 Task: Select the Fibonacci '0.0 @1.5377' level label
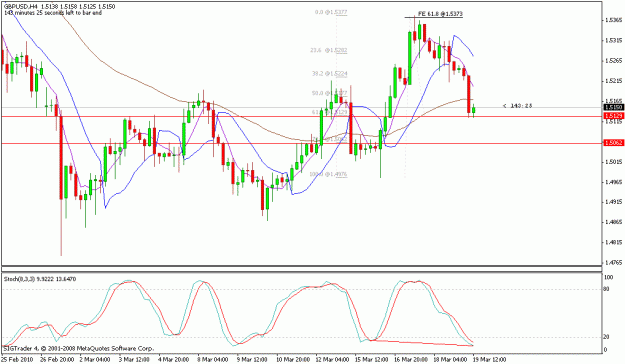330,12
